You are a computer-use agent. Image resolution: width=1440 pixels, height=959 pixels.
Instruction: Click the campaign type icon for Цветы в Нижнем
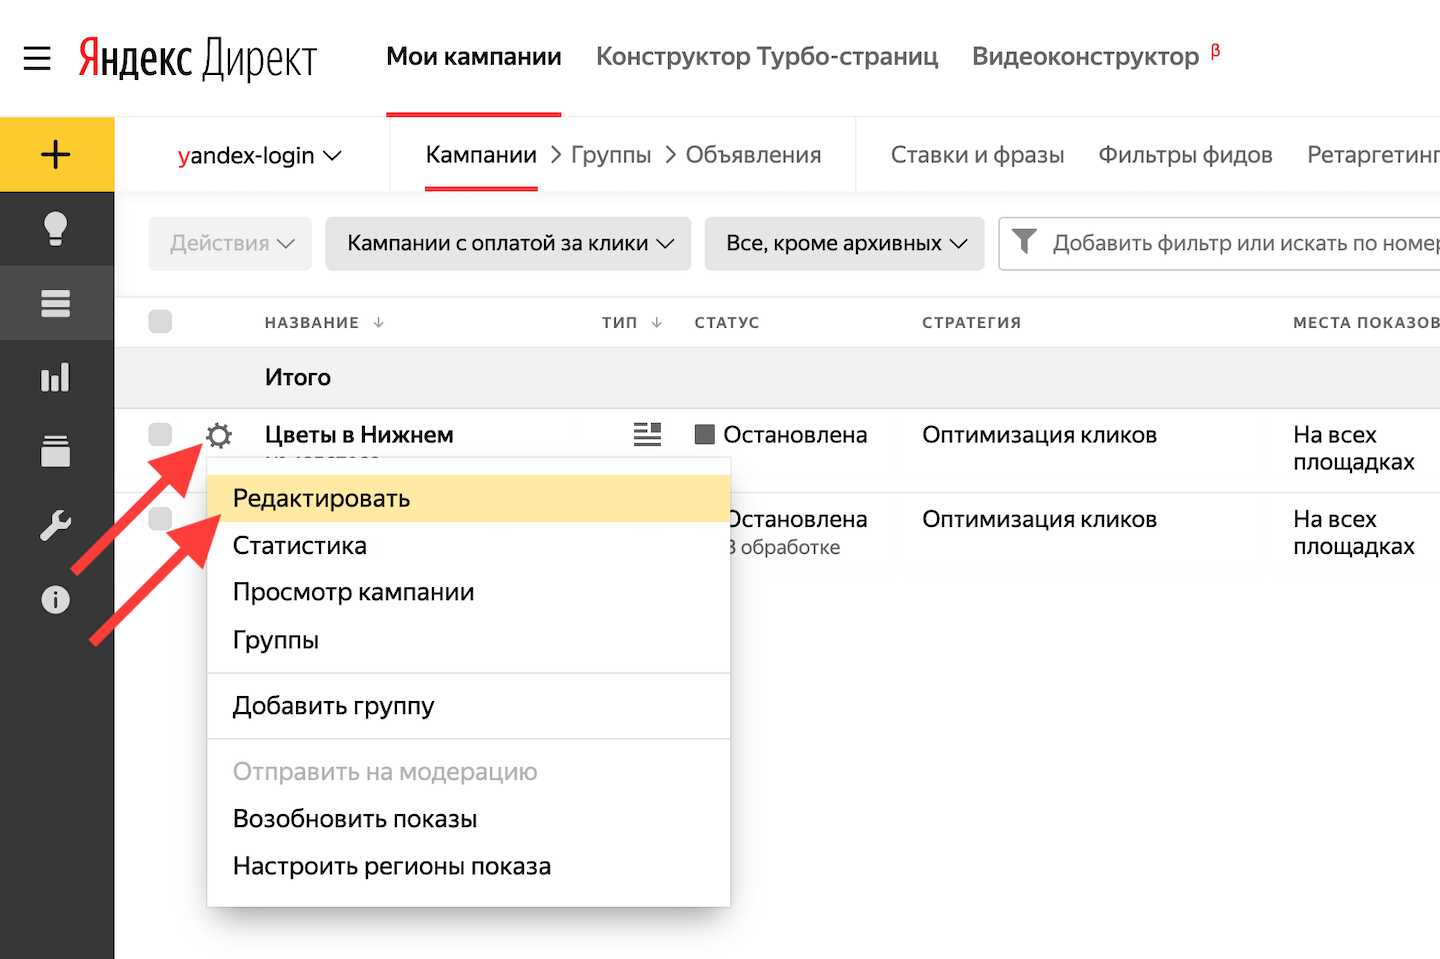pos(647,434)
